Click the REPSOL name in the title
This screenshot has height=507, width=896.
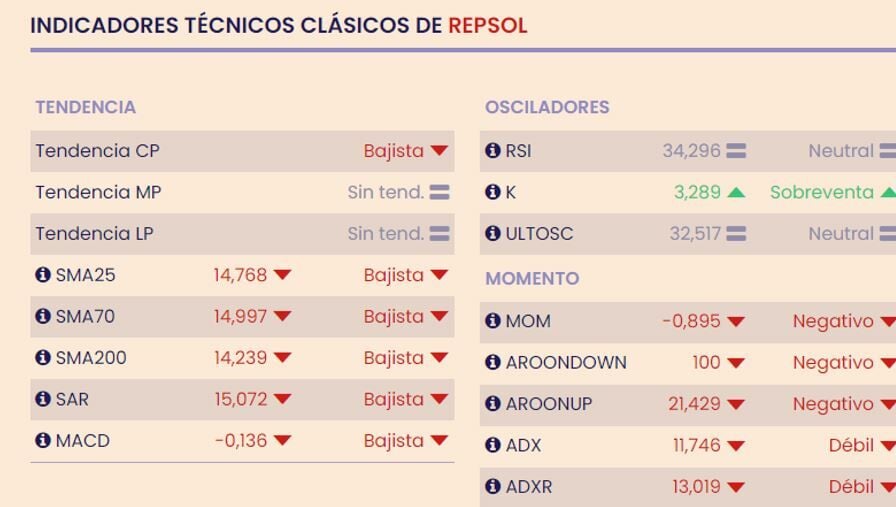click(487, 26)
